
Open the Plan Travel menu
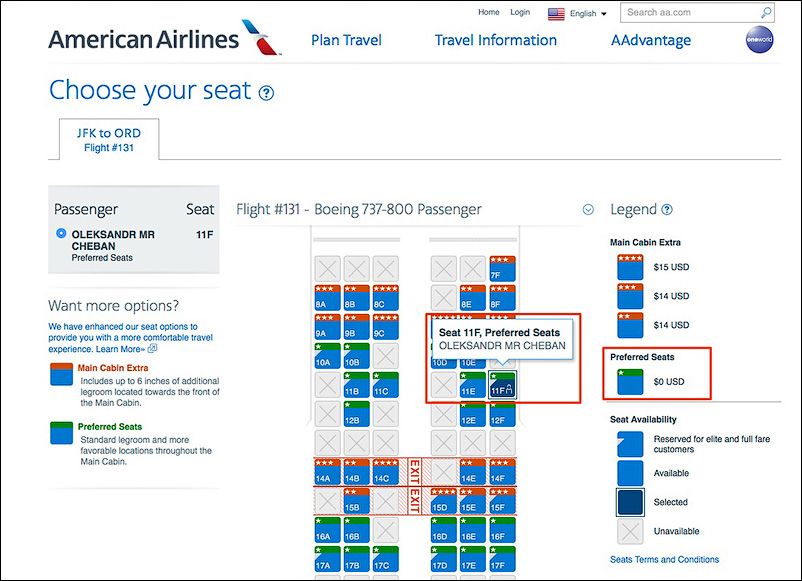[346, 40]
